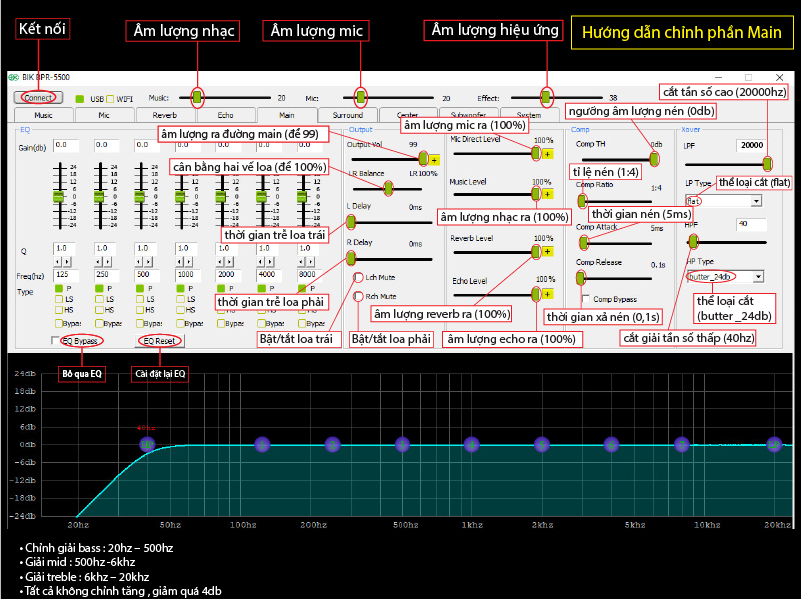This screenshot has height=600, width=801.
Task: Click the BIK BPR-5500 app icon in title bar
Action: click(x=13, y=78)
